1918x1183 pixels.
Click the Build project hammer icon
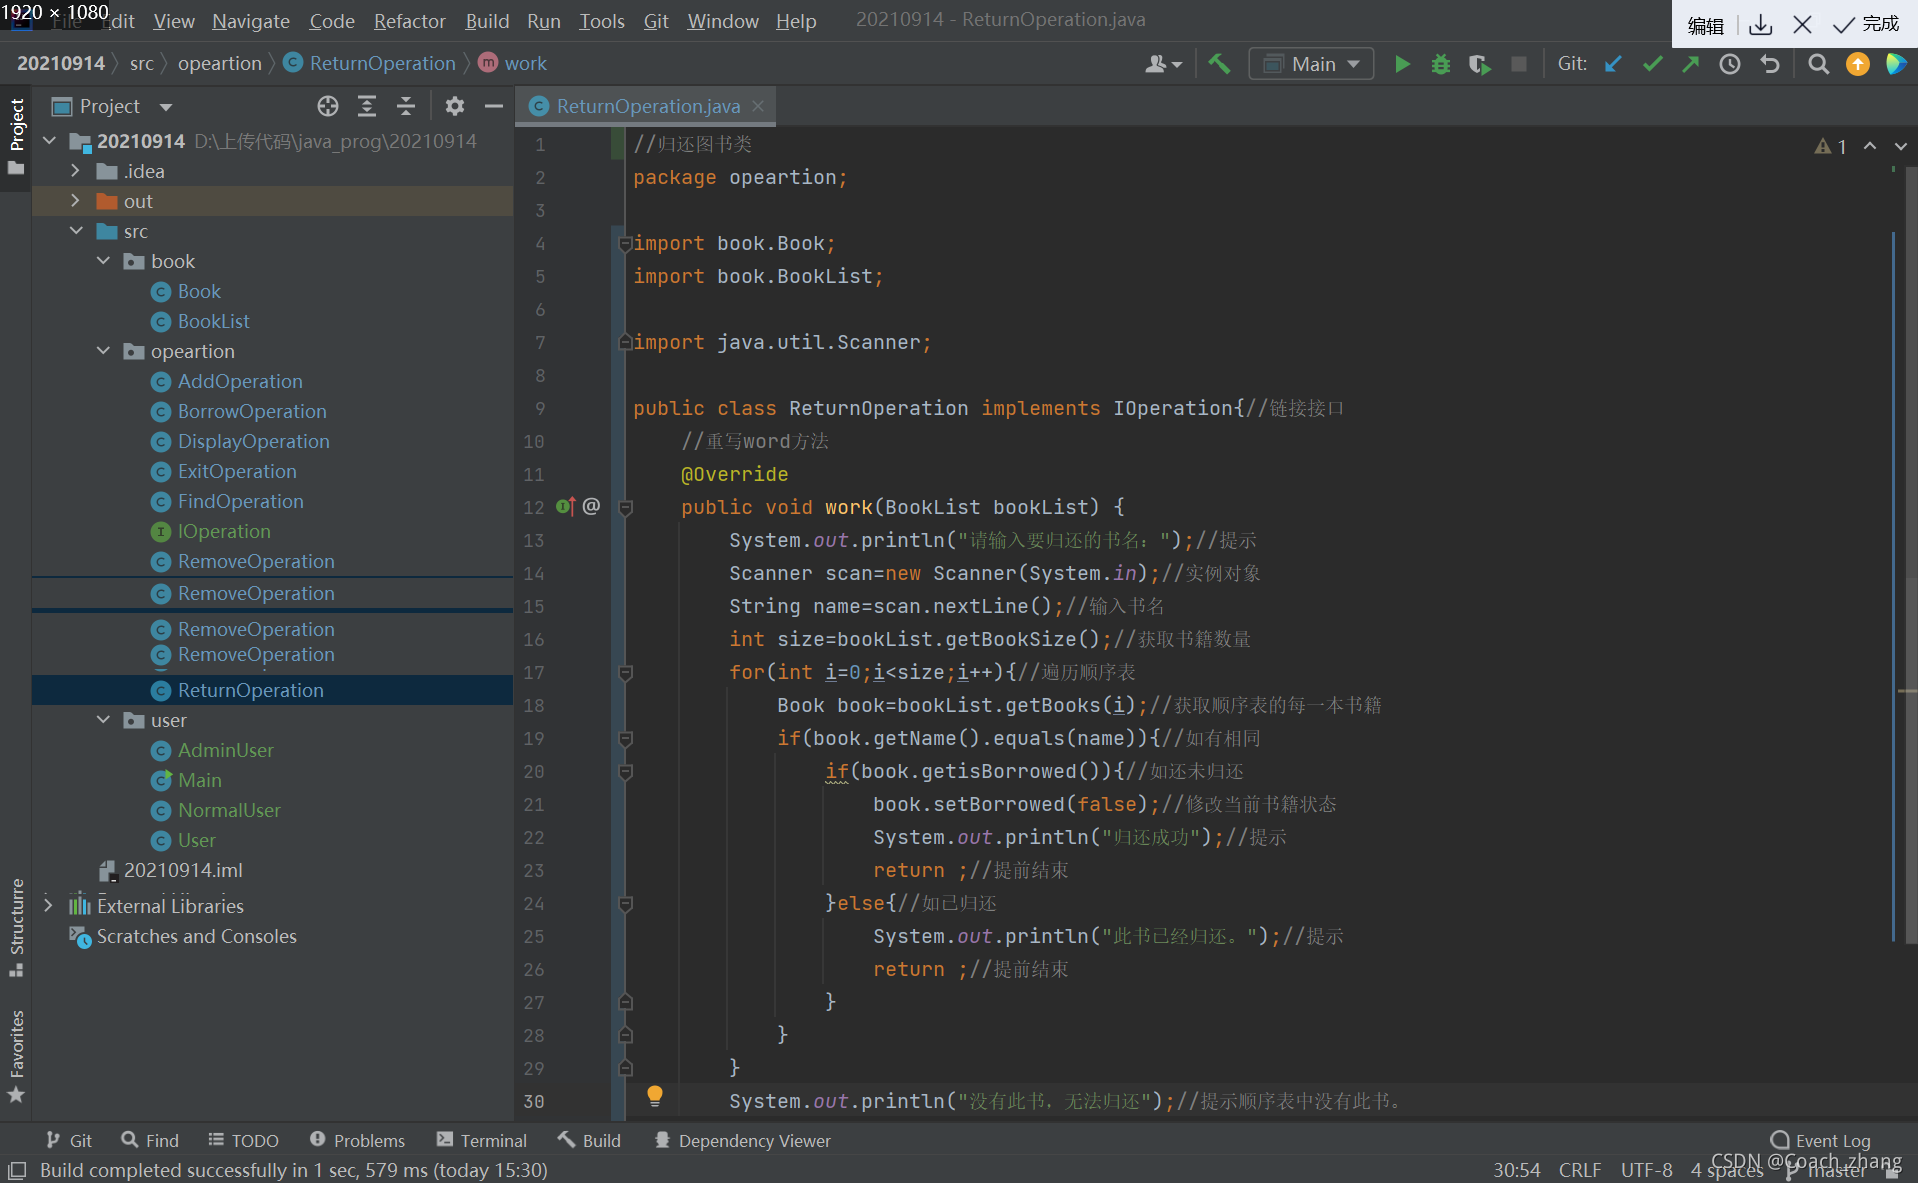point(1219,64)
